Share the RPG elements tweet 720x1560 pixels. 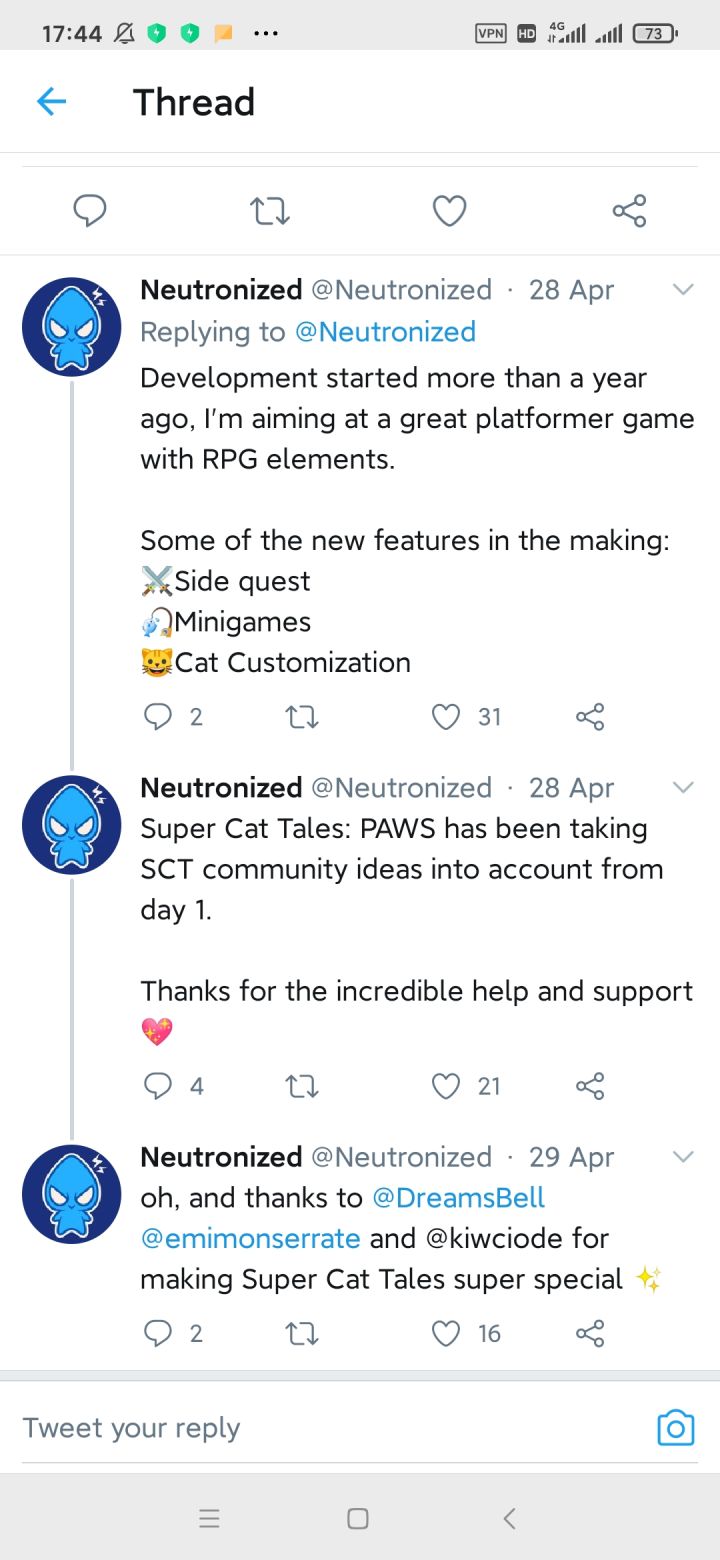pos(590,716)
